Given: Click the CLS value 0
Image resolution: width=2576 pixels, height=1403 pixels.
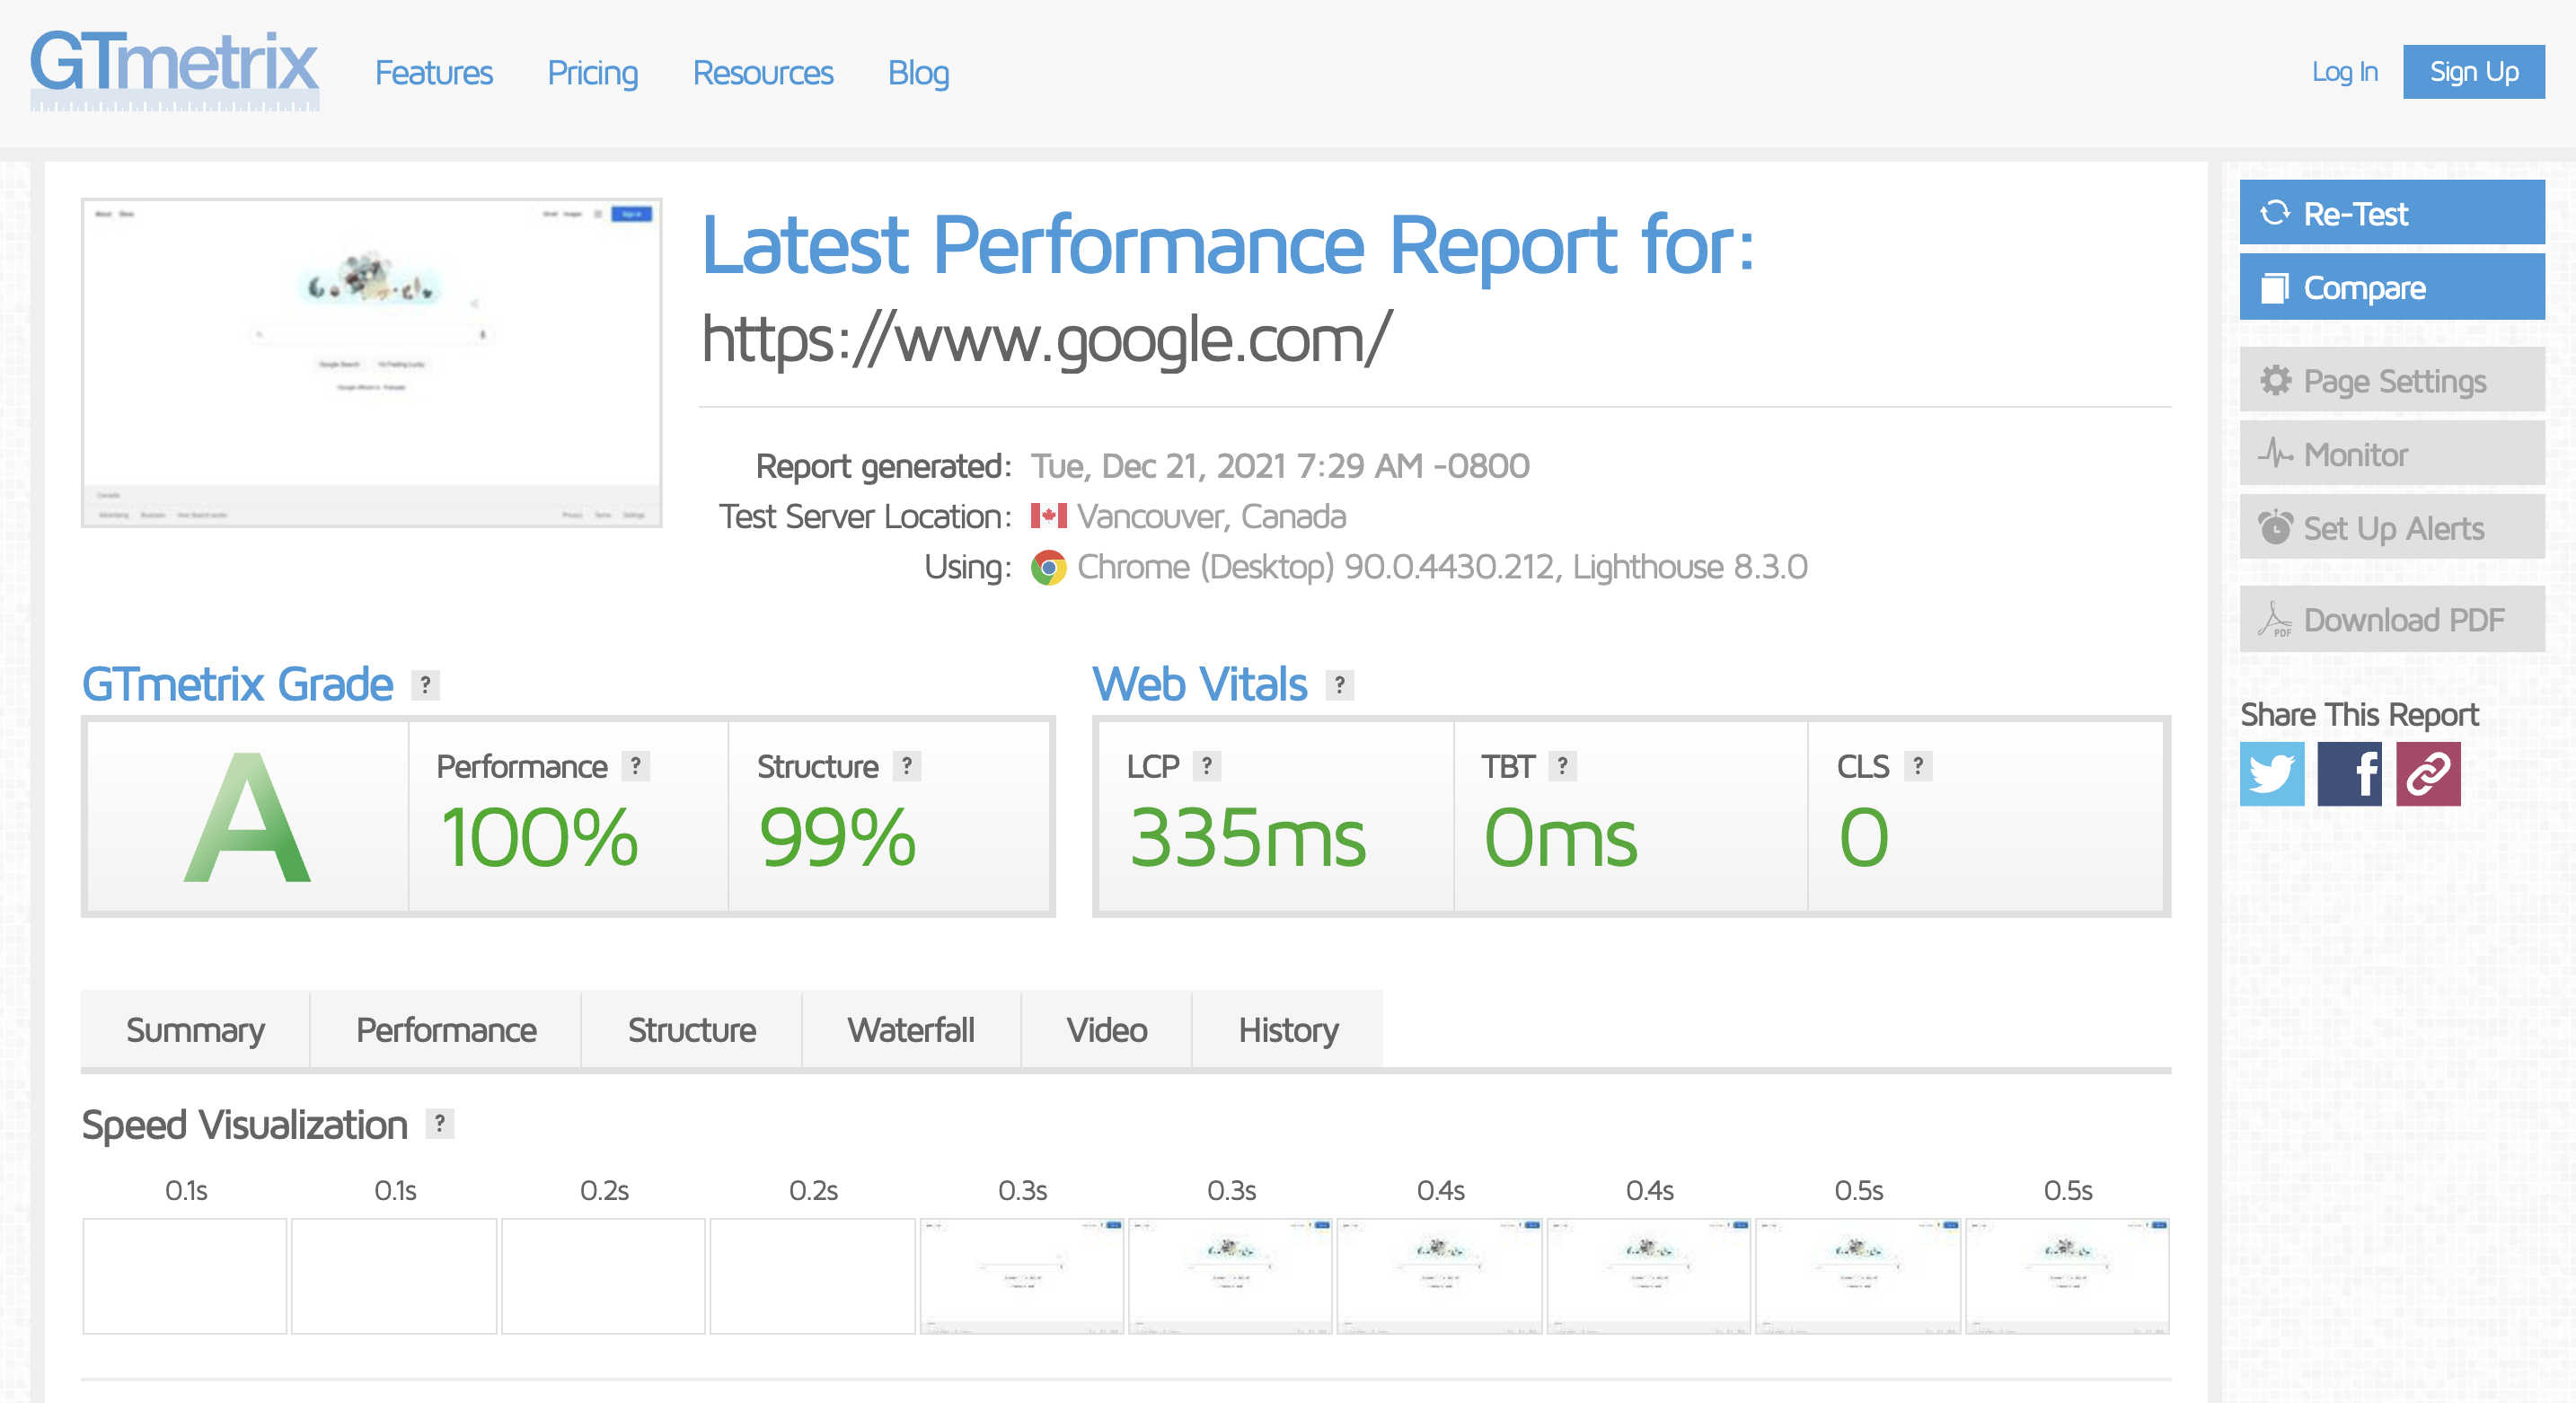Looking at the screenshot, I should tap(1864, 837).
